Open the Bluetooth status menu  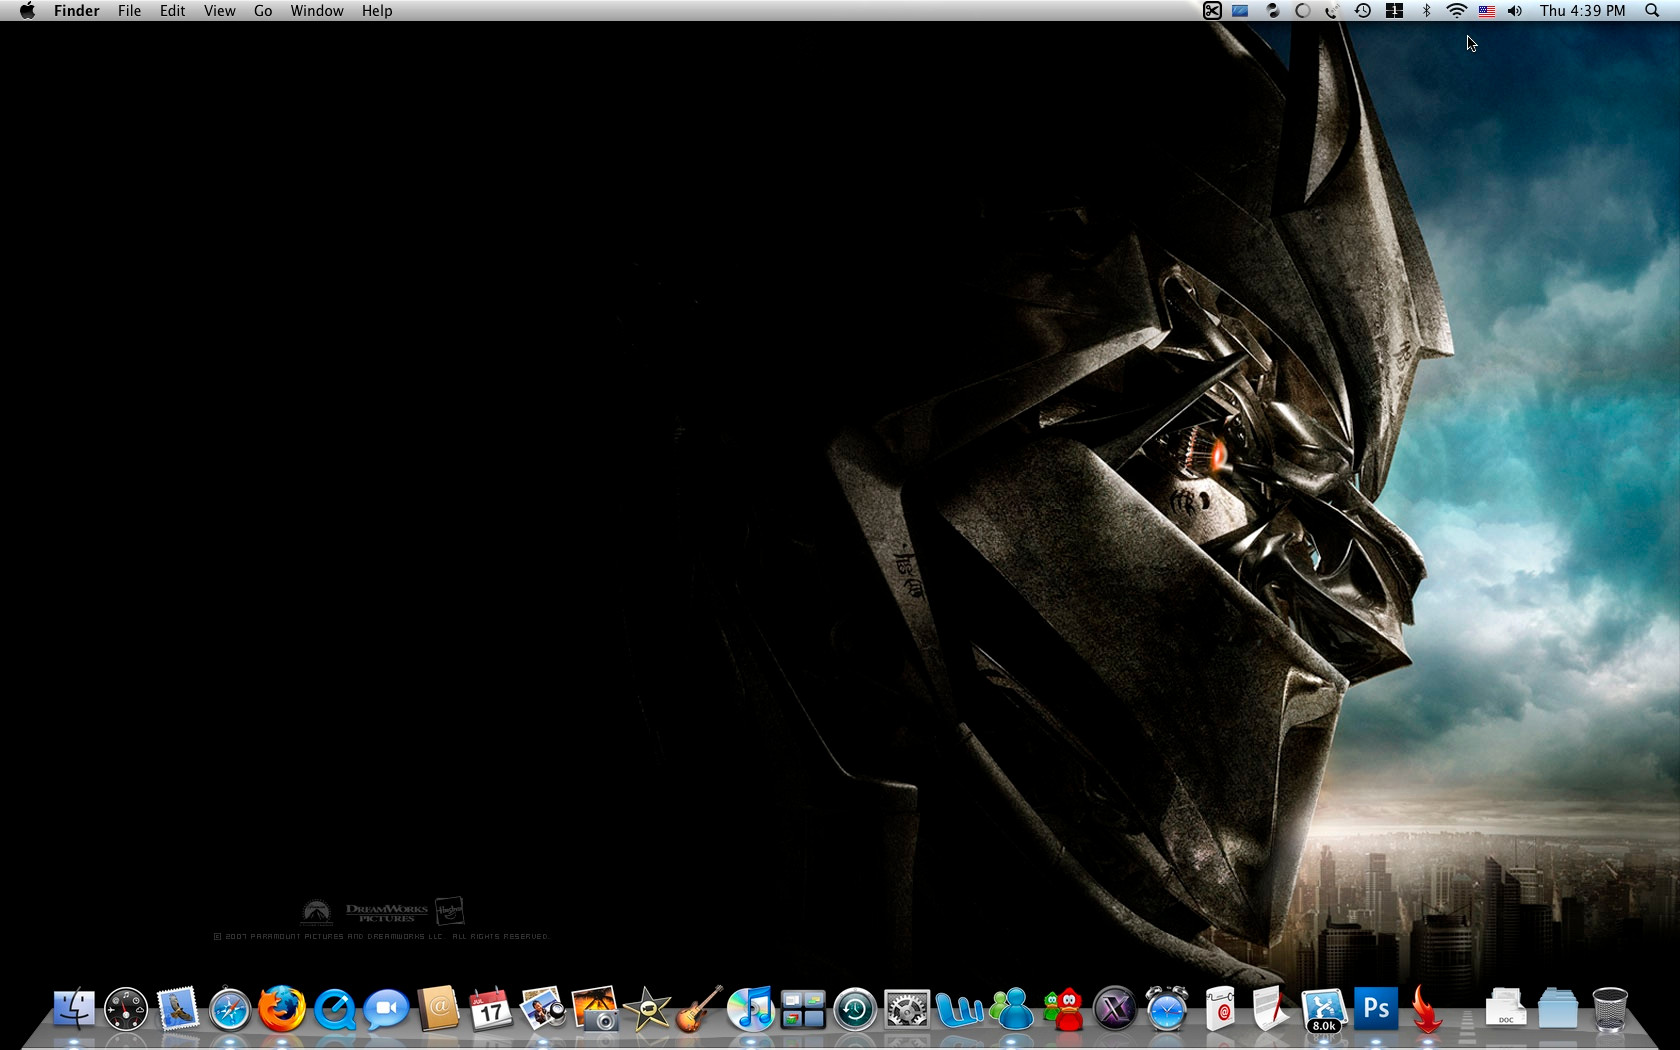coord(1427,11)
